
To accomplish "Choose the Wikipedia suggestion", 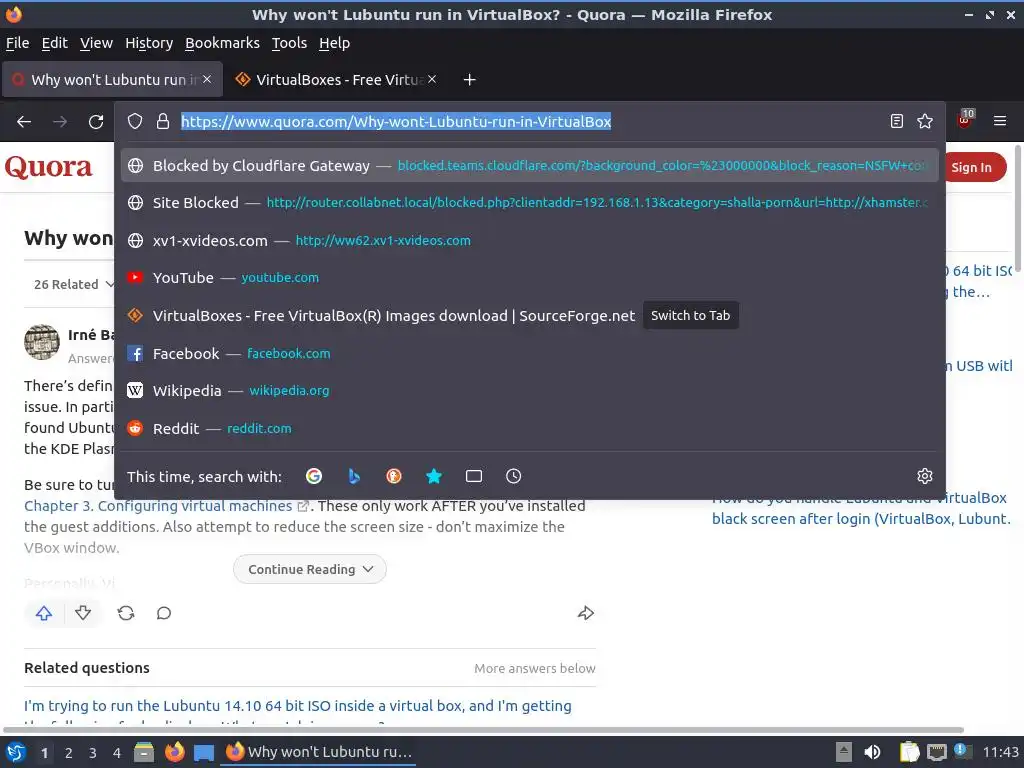I will [x=530, y=391].
